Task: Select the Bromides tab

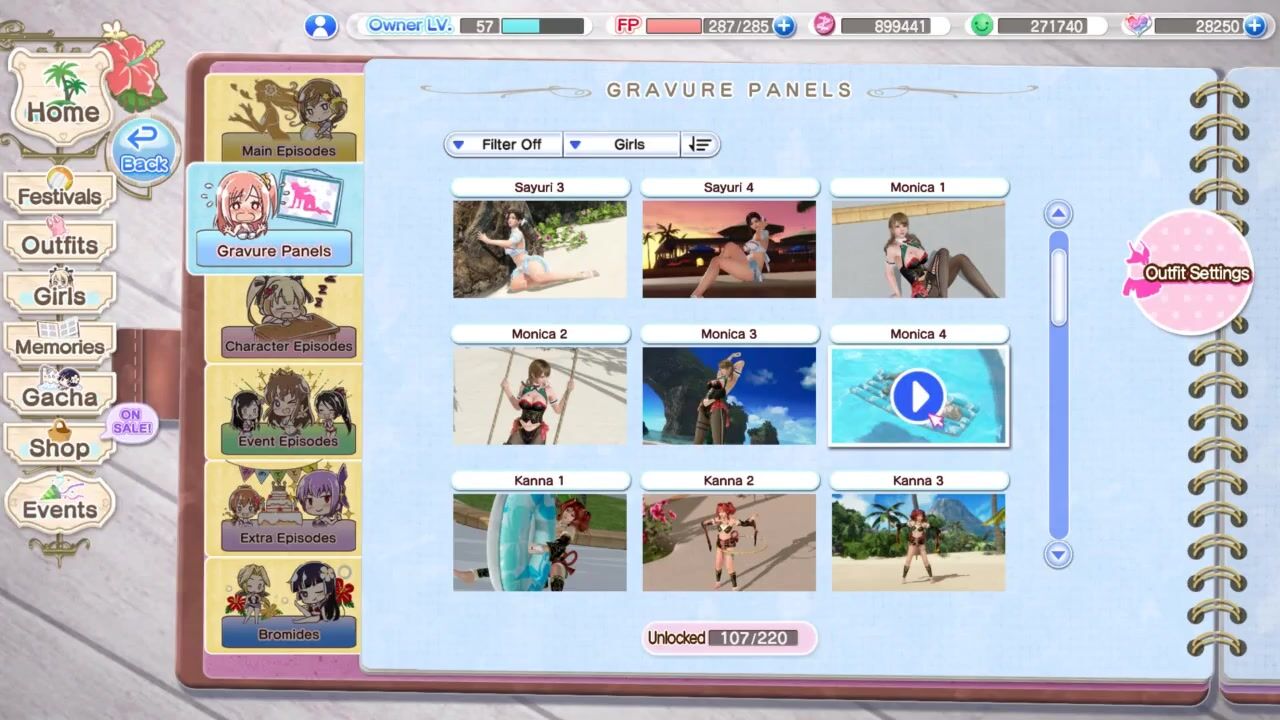Action: [286, 606]
